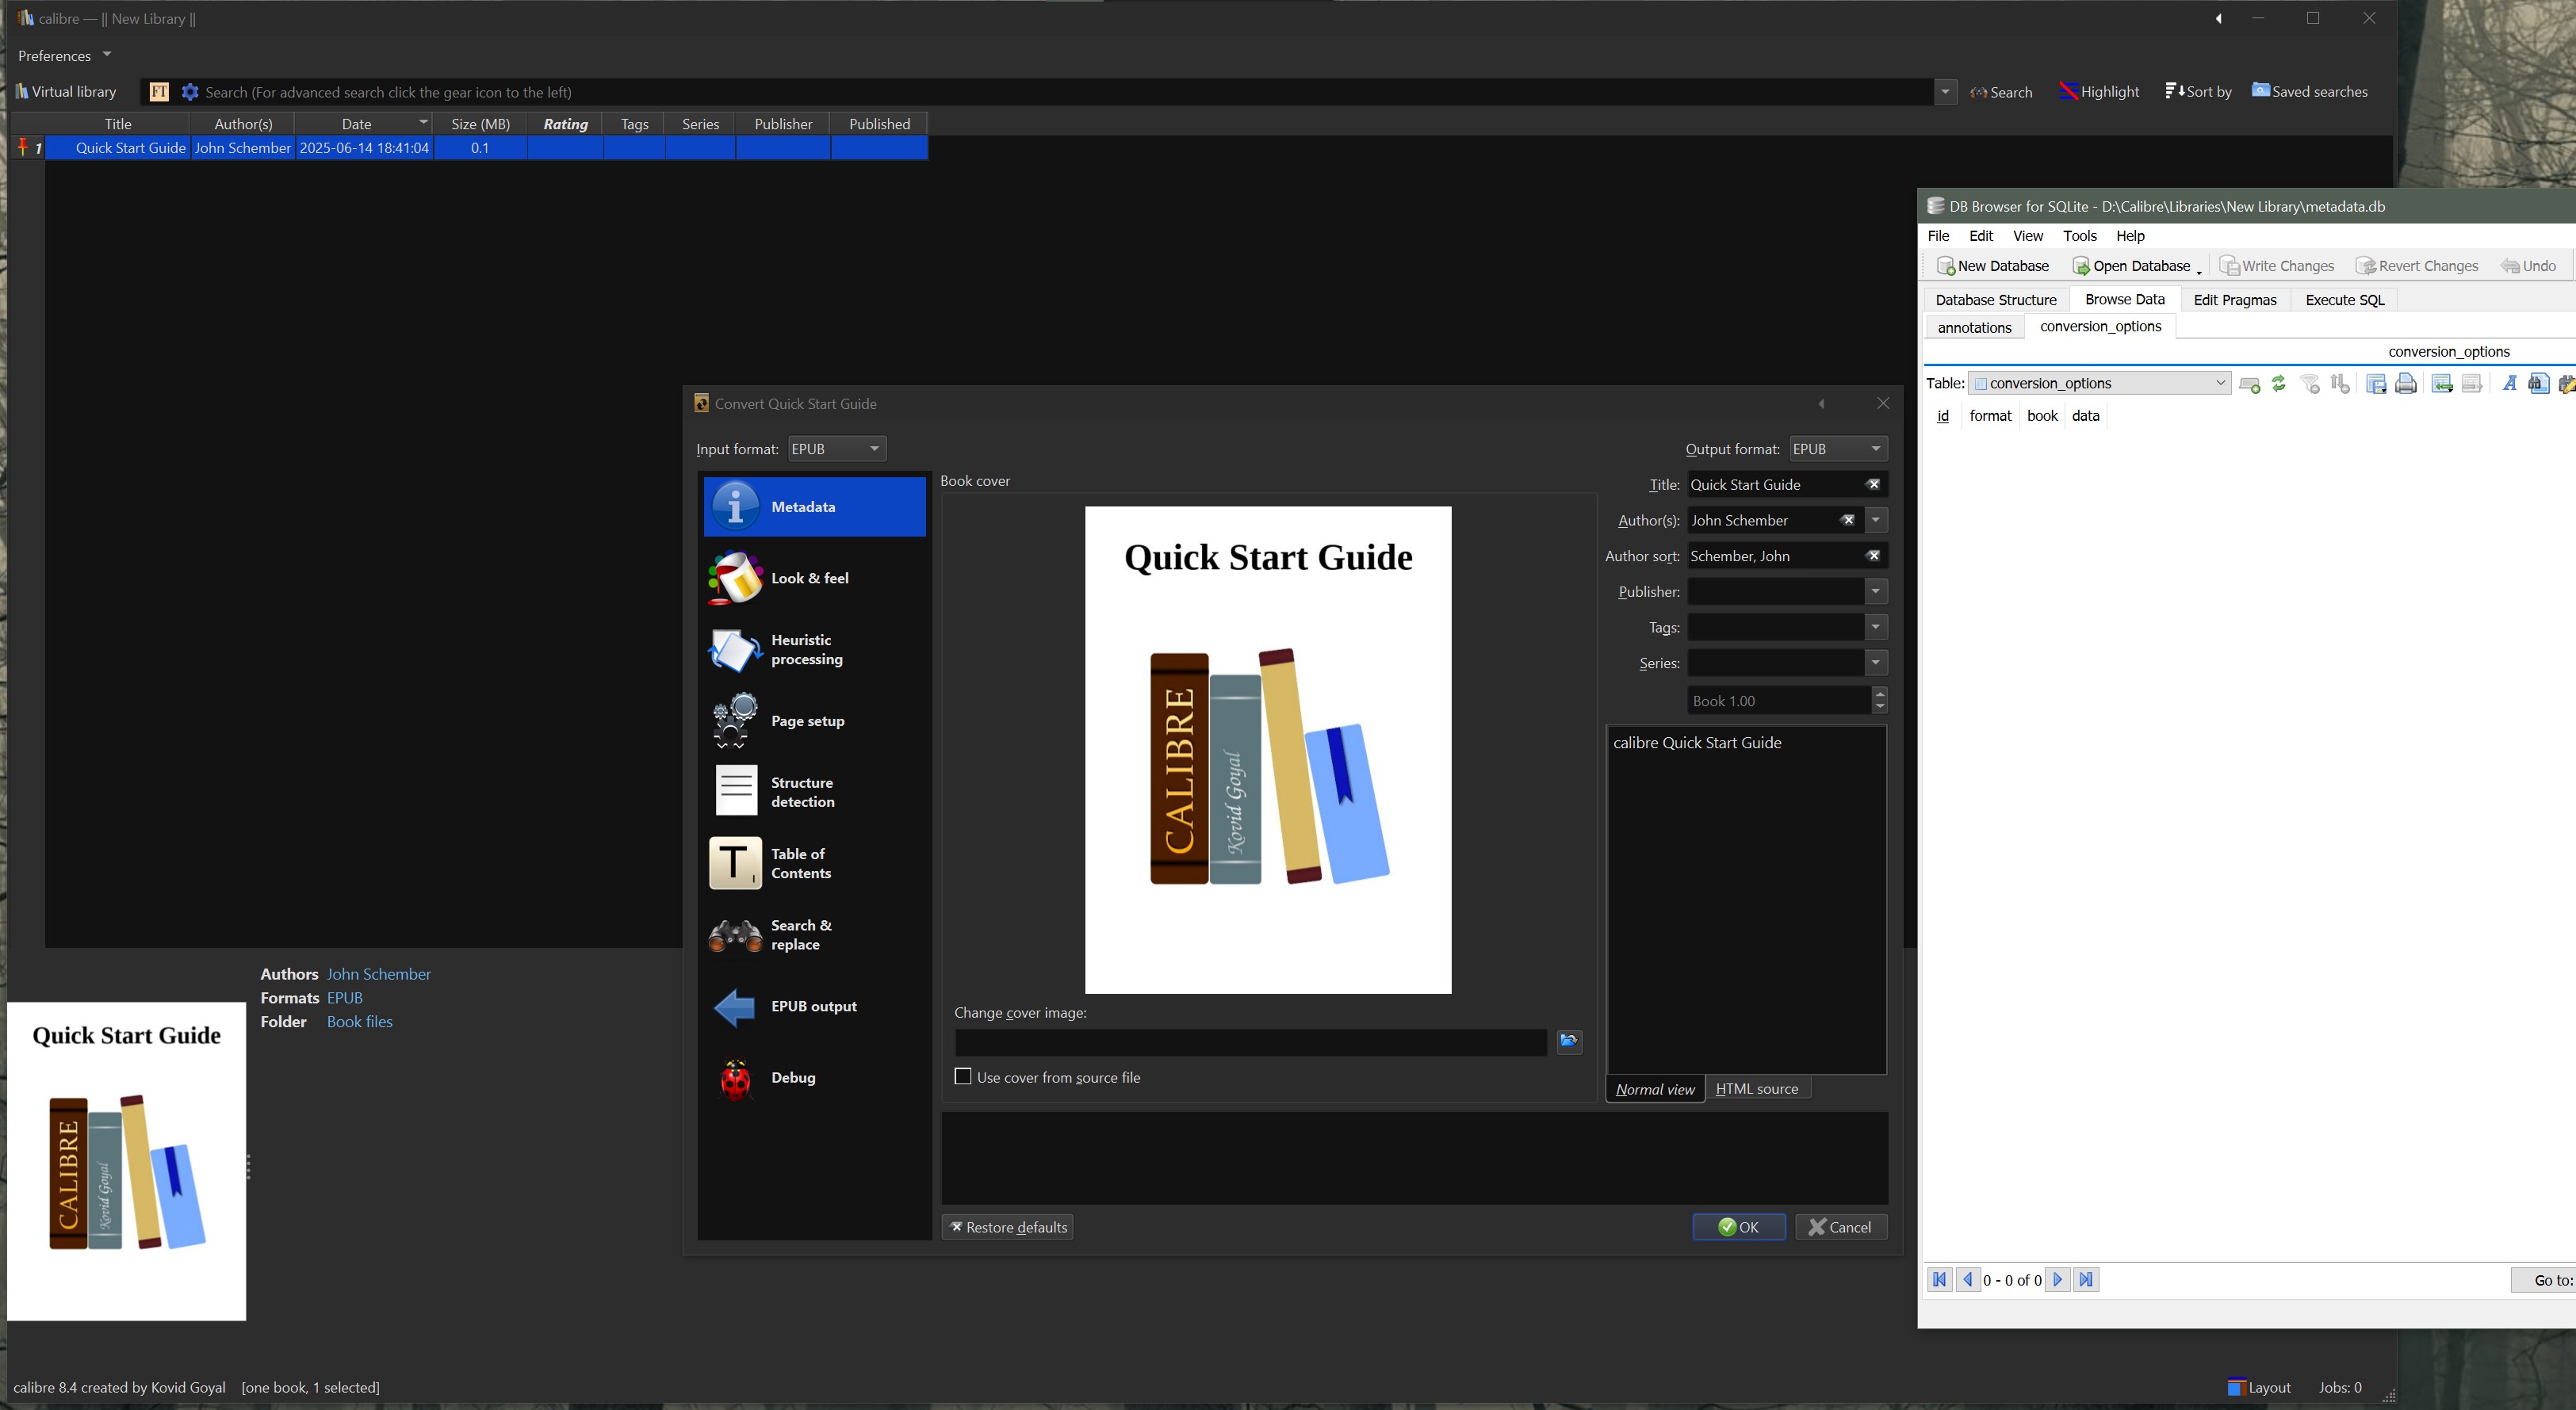Open the Debug section ladybug icon
Image resolution: width=2576 pixels, height=1410 pixels.
[x=736, y=1077]
